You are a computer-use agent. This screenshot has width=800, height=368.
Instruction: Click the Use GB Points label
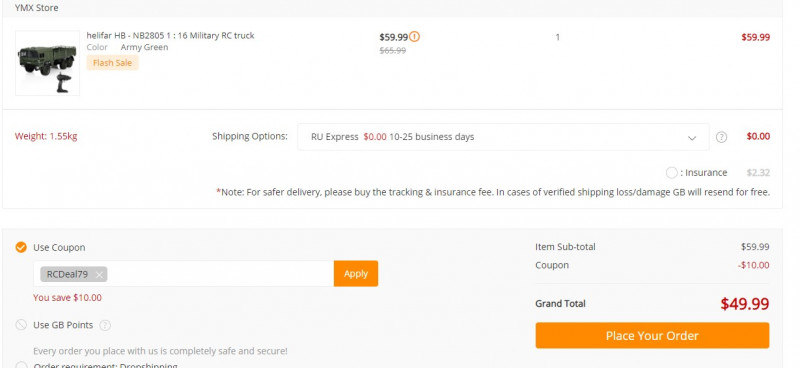[x=63, y=325]
